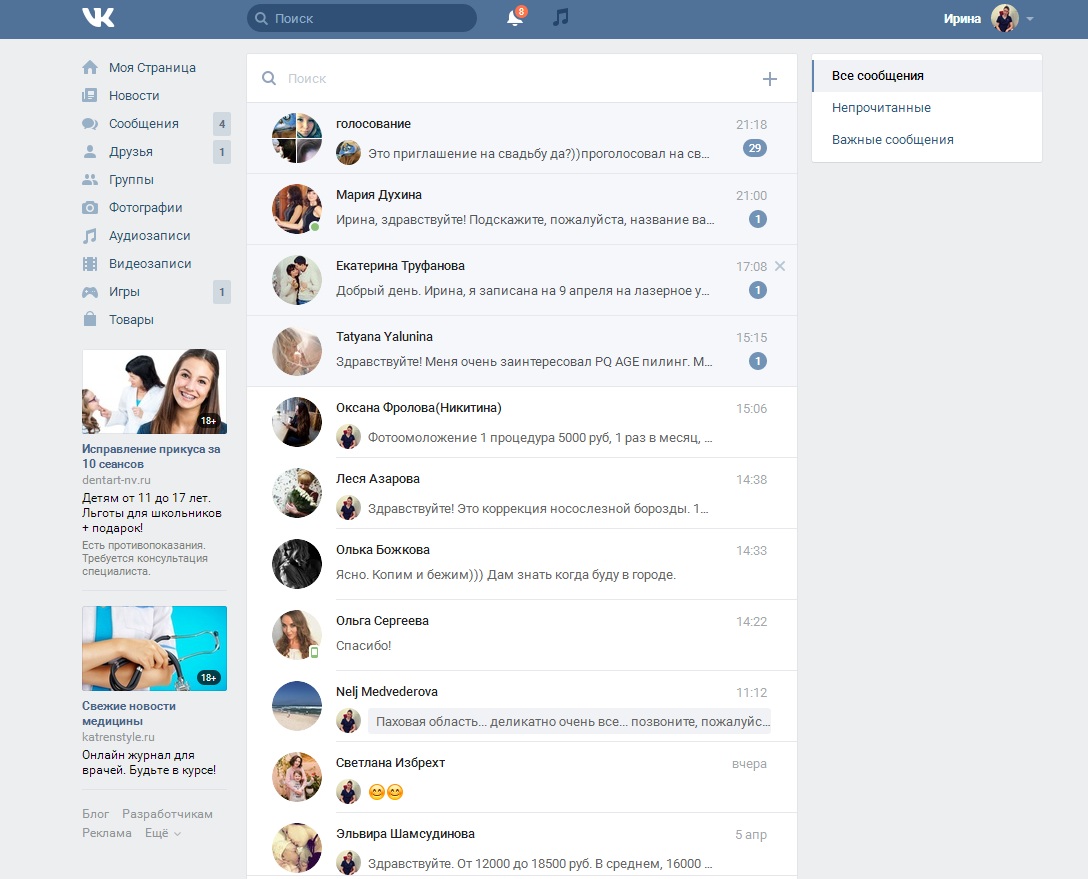Click Олька Божкова's black-and-white avatar

297,564
